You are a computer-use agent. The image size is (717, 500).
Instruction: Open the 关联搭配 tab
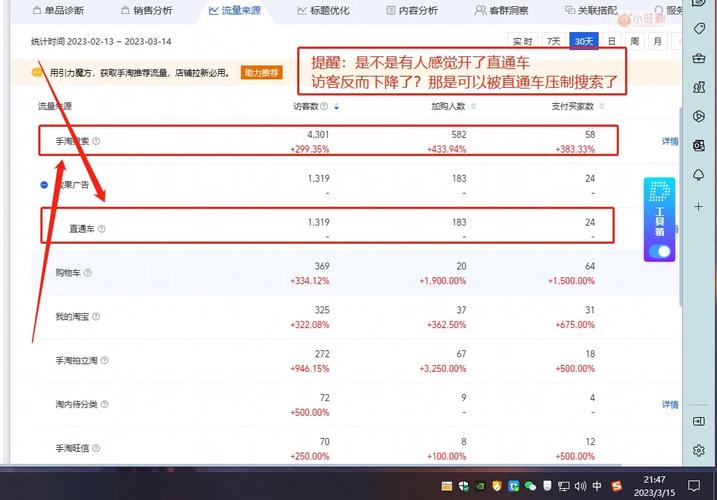(x=591, y=10)
